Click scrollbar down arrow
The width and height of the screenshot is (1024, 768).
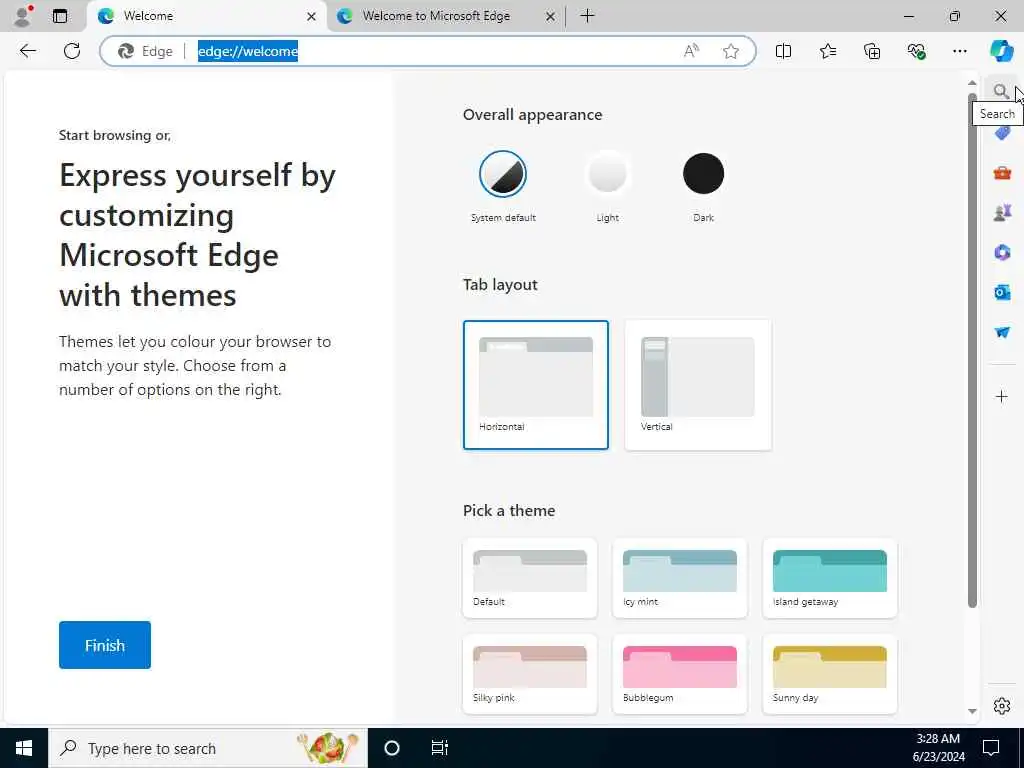(x=972, y=711)
